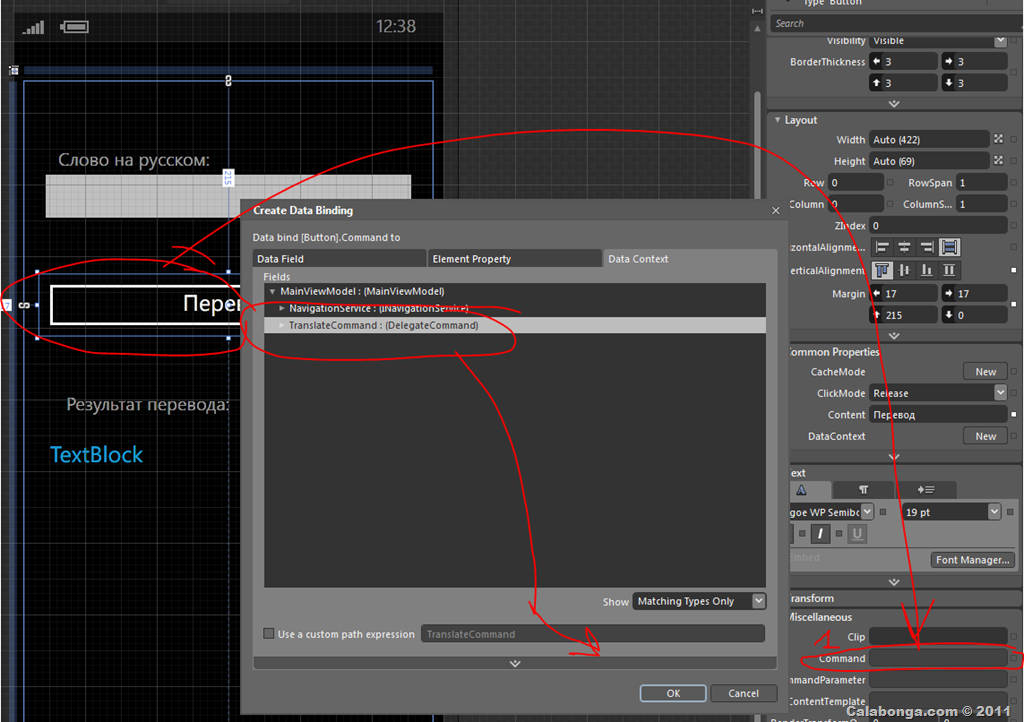Click the lock icon on the designer column divider

click(228, 80)
